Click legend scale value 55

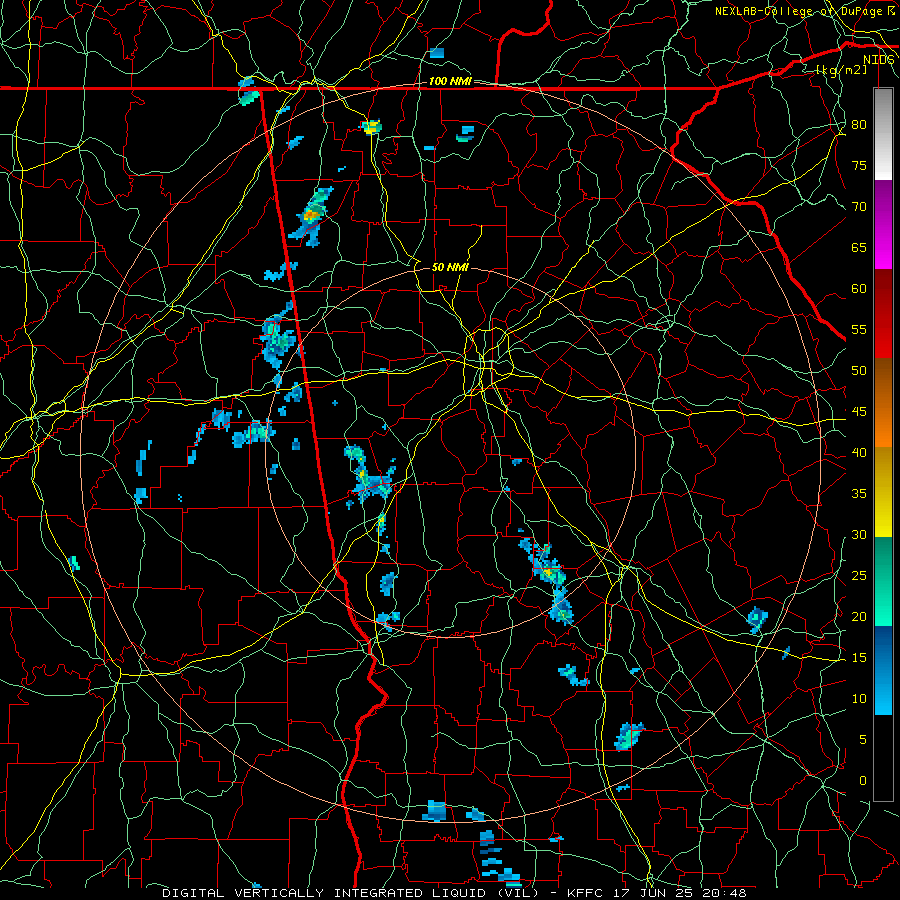coord(859,329)
